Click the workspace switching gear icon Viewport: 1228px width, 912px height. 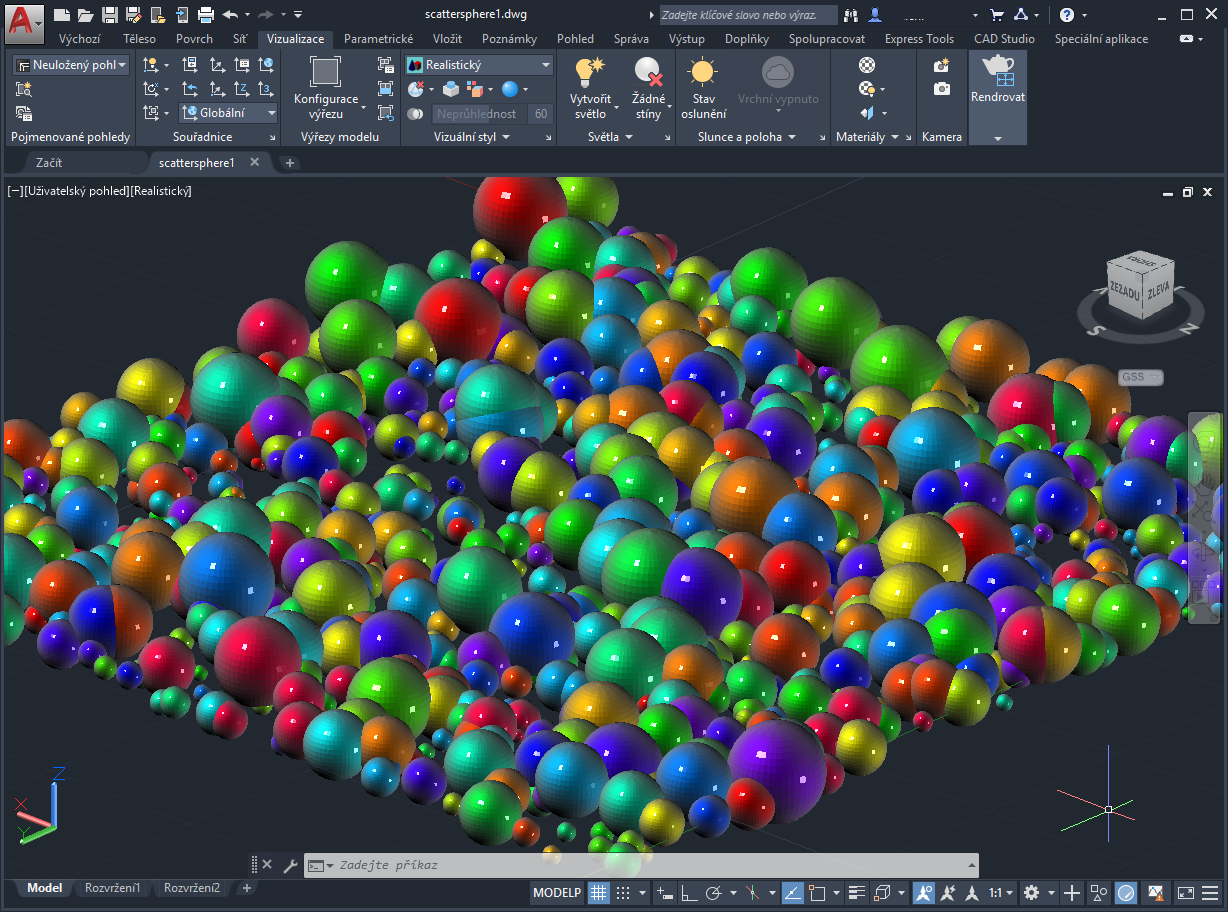tap(1031, 892)
